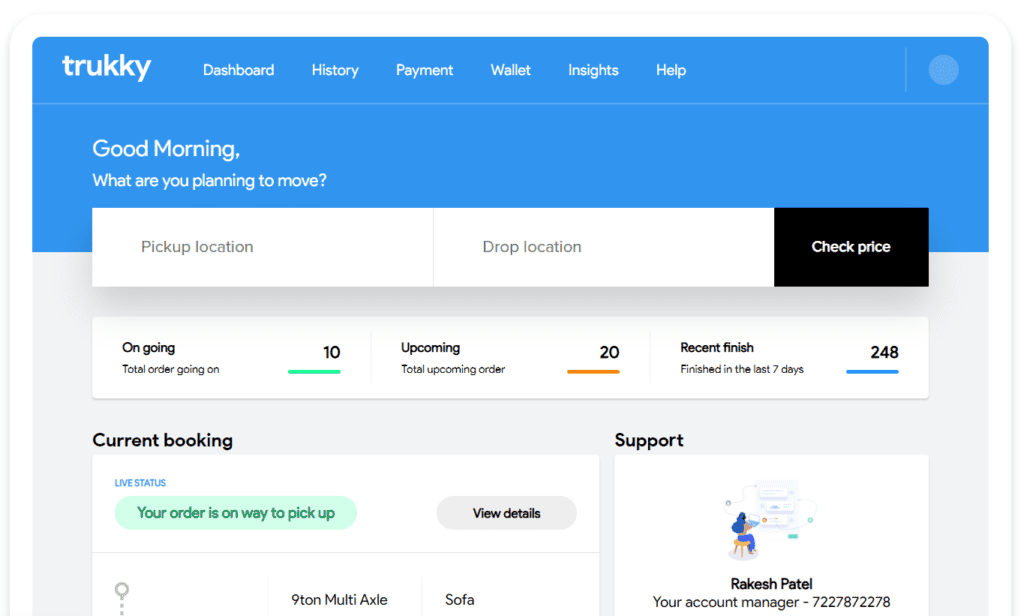The height and width of the screenshot is (616, 1024).
Task: Focus the Pickup location field
Action: pyautogui.click(x=263, y=247)
